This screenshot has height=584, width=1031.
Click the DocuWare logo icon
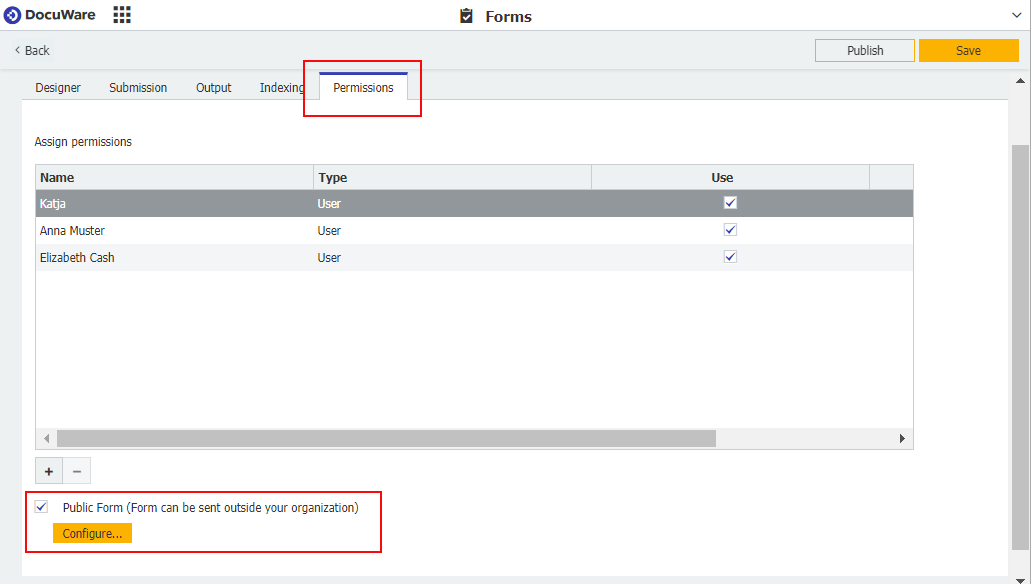(13, 15)
